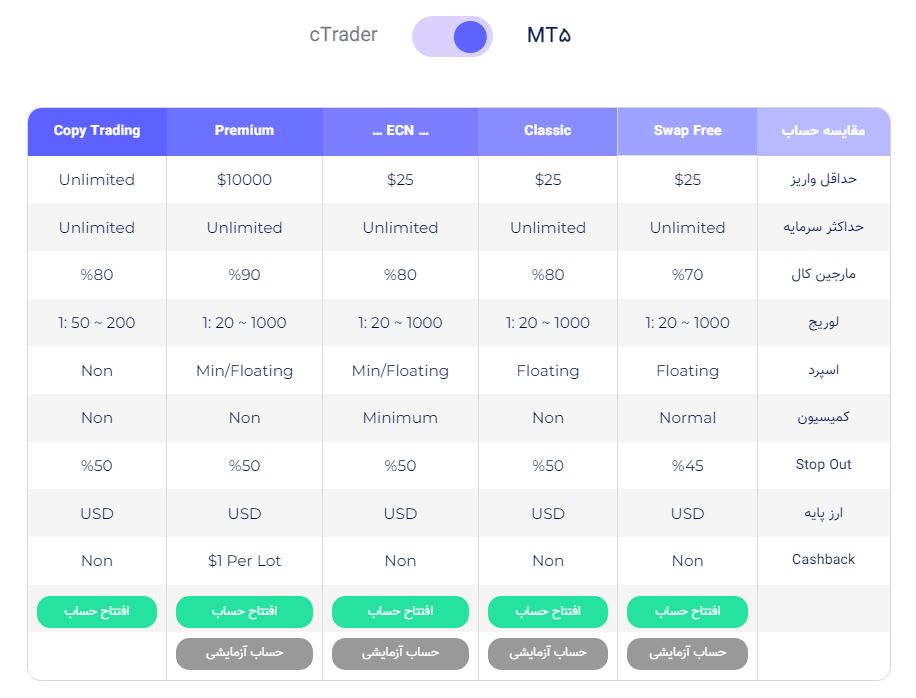Select the cTrader platform label
Viewport: 916px width, 698px height.
pyautogui.click(x=344, y=34)
